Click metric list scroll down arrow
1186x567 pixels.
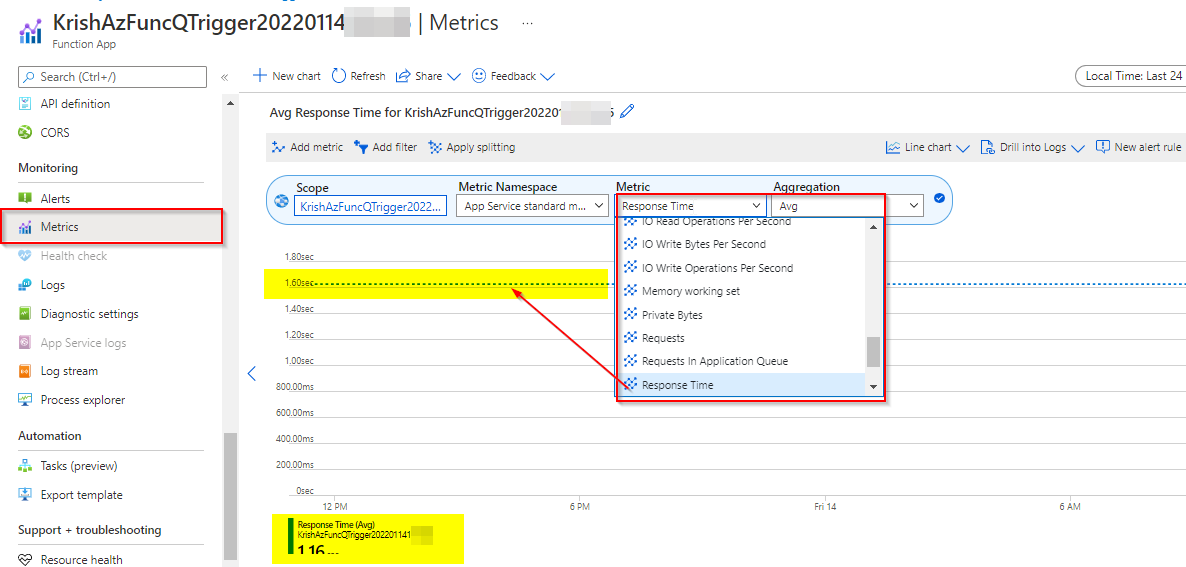click(x=874, y=387)
